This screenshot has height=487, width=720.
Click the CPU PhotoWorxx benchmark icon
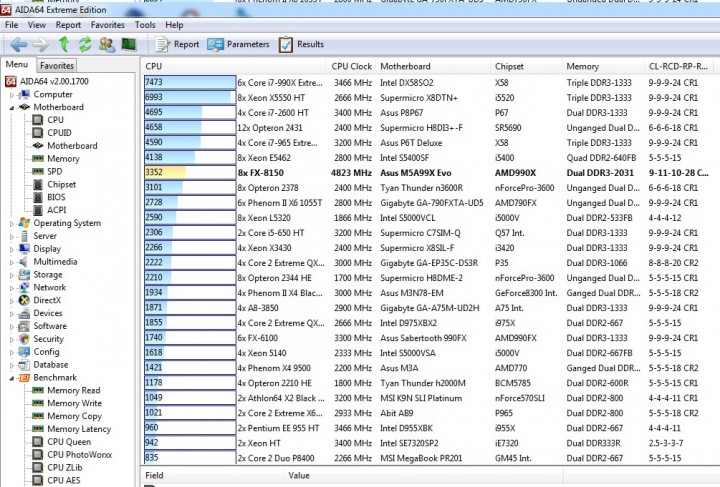coord(38,454)
